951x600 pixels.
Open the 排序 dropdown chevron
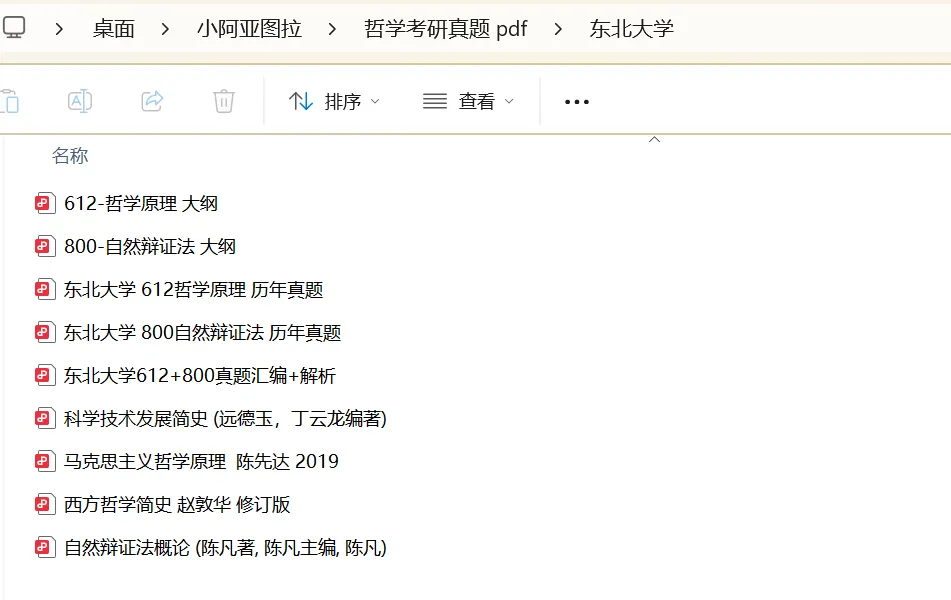(x=375, y=101)
